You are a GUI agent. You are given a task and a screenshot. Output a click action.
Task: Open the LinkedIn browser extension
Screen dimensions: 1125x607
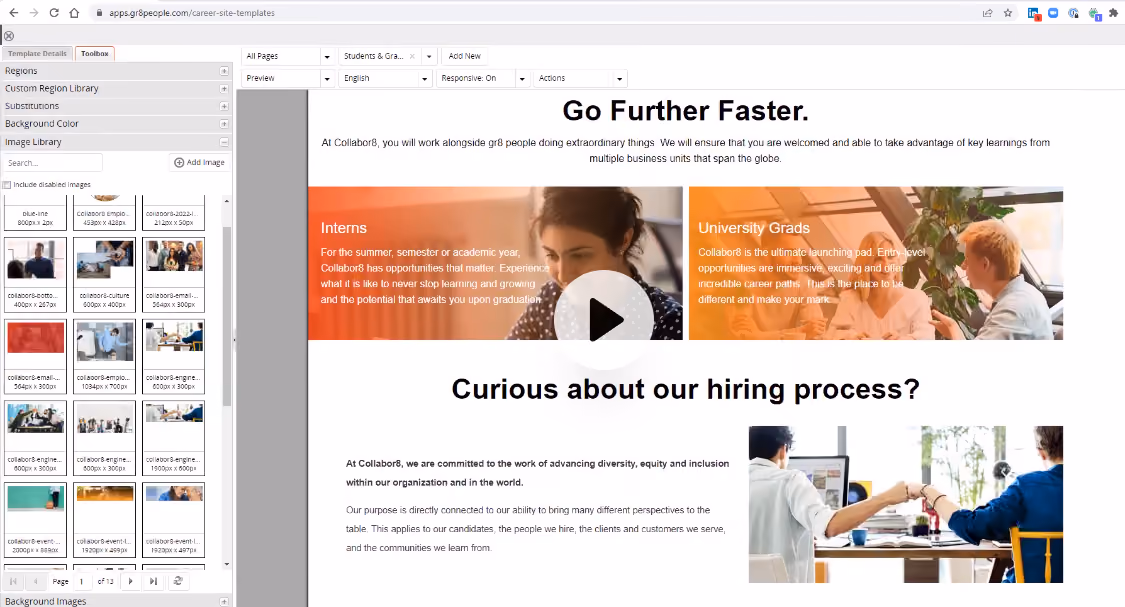click(x=1033, y=13)
